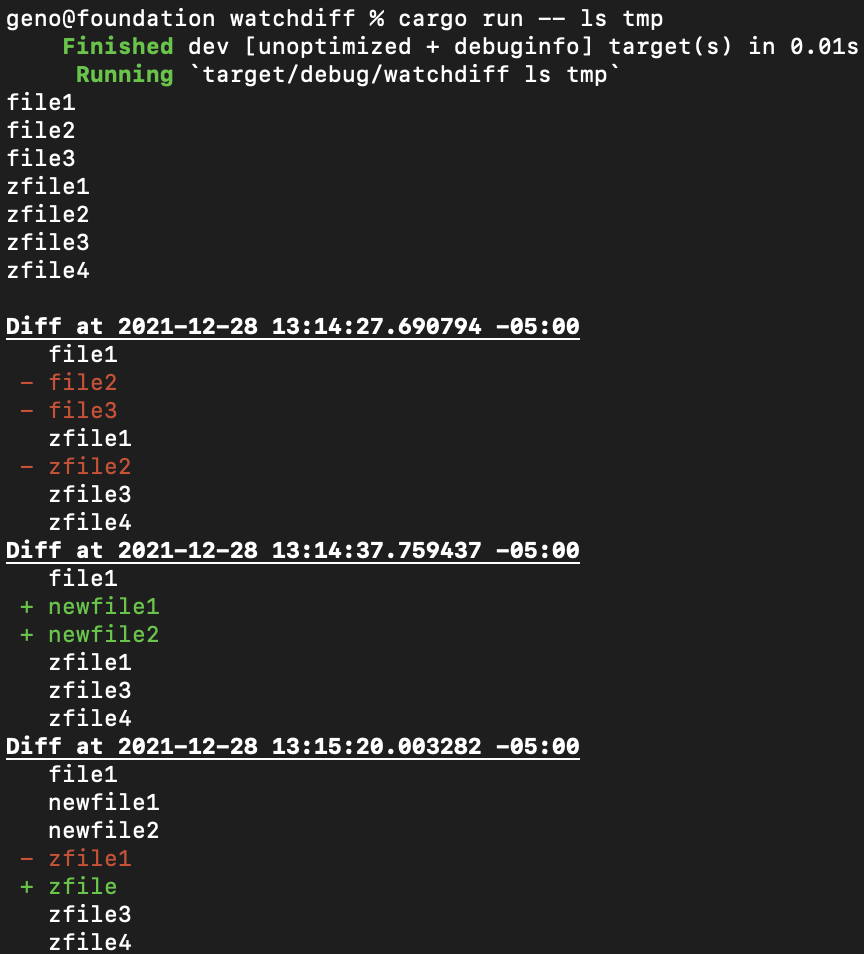The height and width of the screenshot is (954, 864).
Task: Click the plus sign before green "newfile1"
Action: pos(27,606)
